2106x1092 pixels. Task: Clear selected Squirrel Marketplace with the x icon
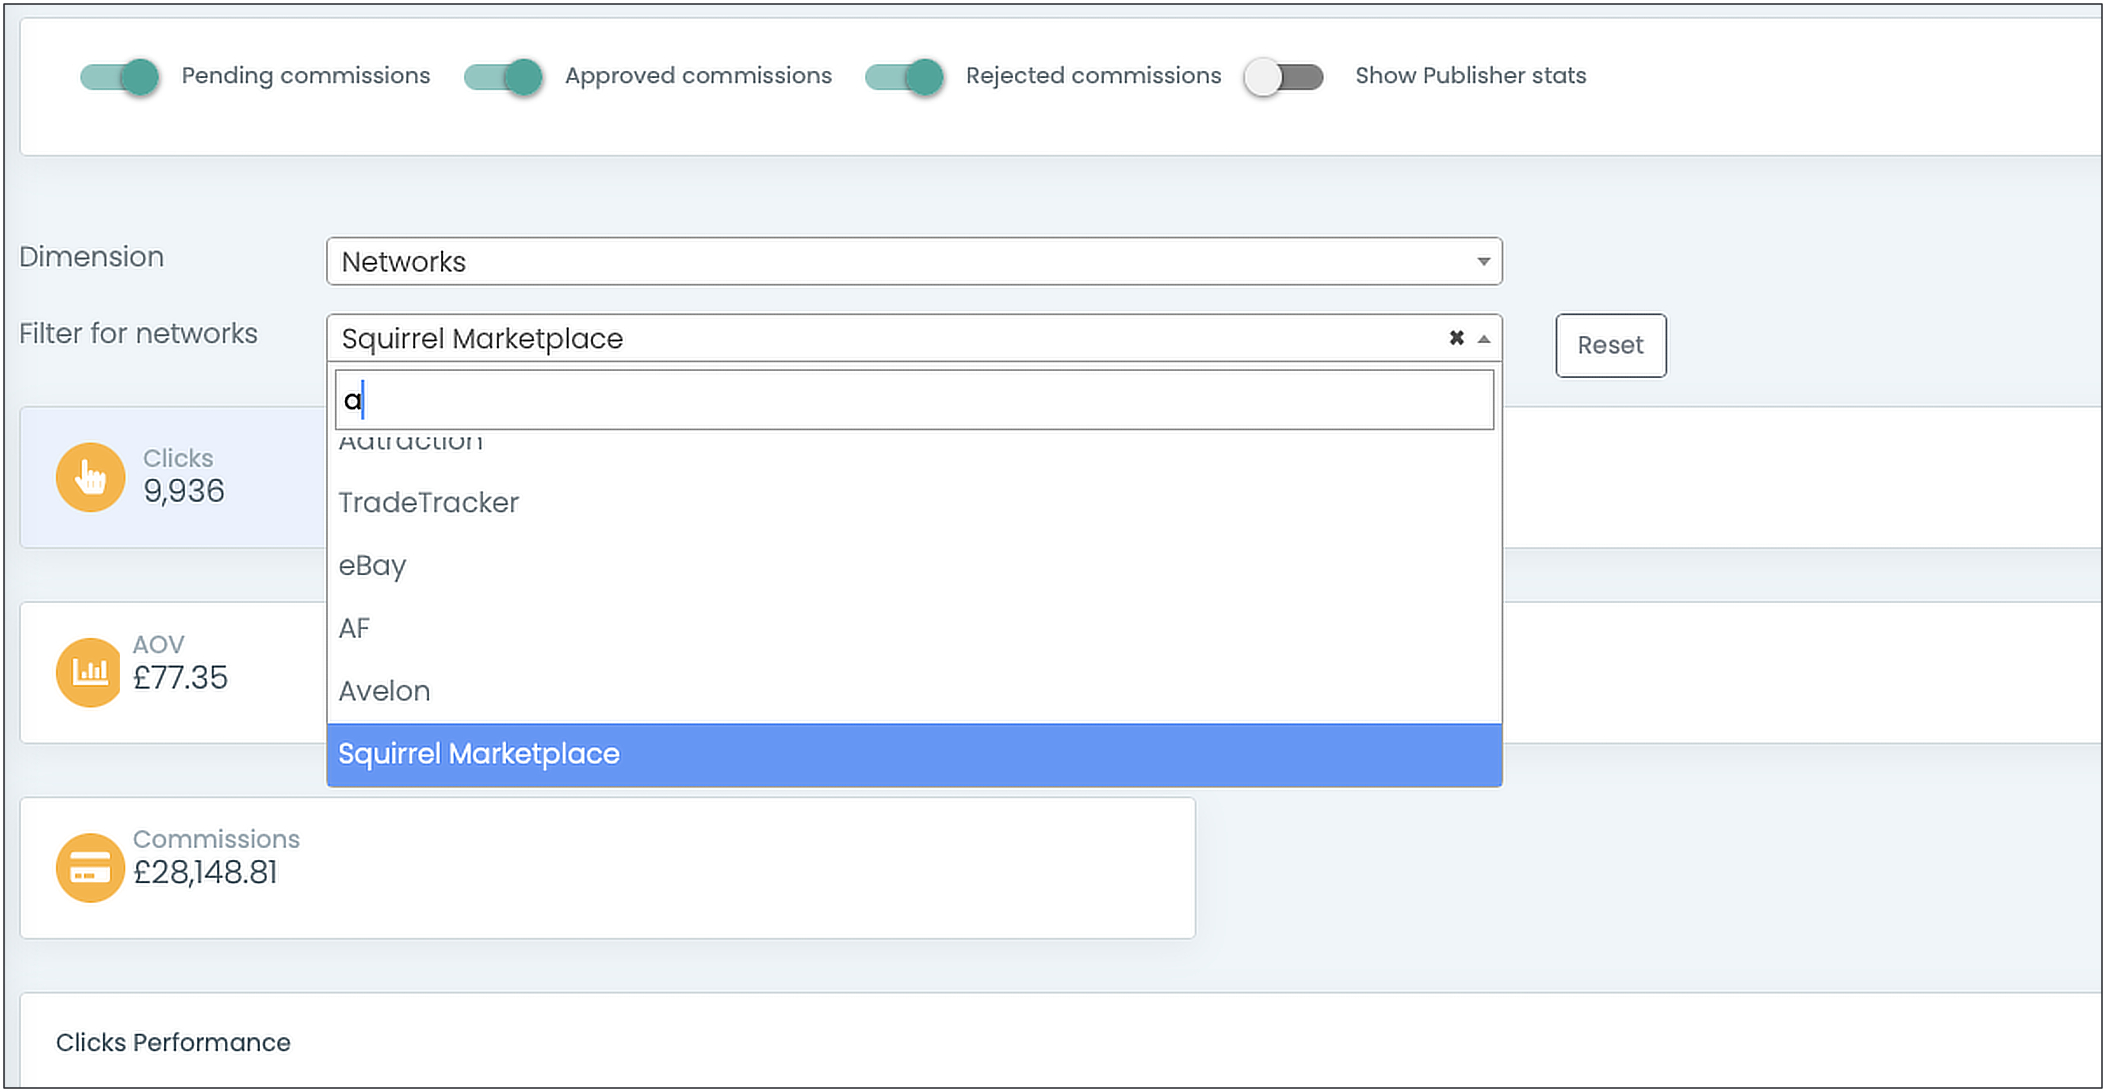[x=1456, y=338]
